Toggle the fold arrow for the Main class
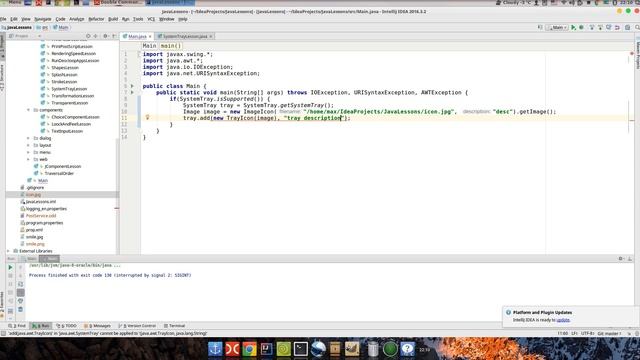 point(132,86)
